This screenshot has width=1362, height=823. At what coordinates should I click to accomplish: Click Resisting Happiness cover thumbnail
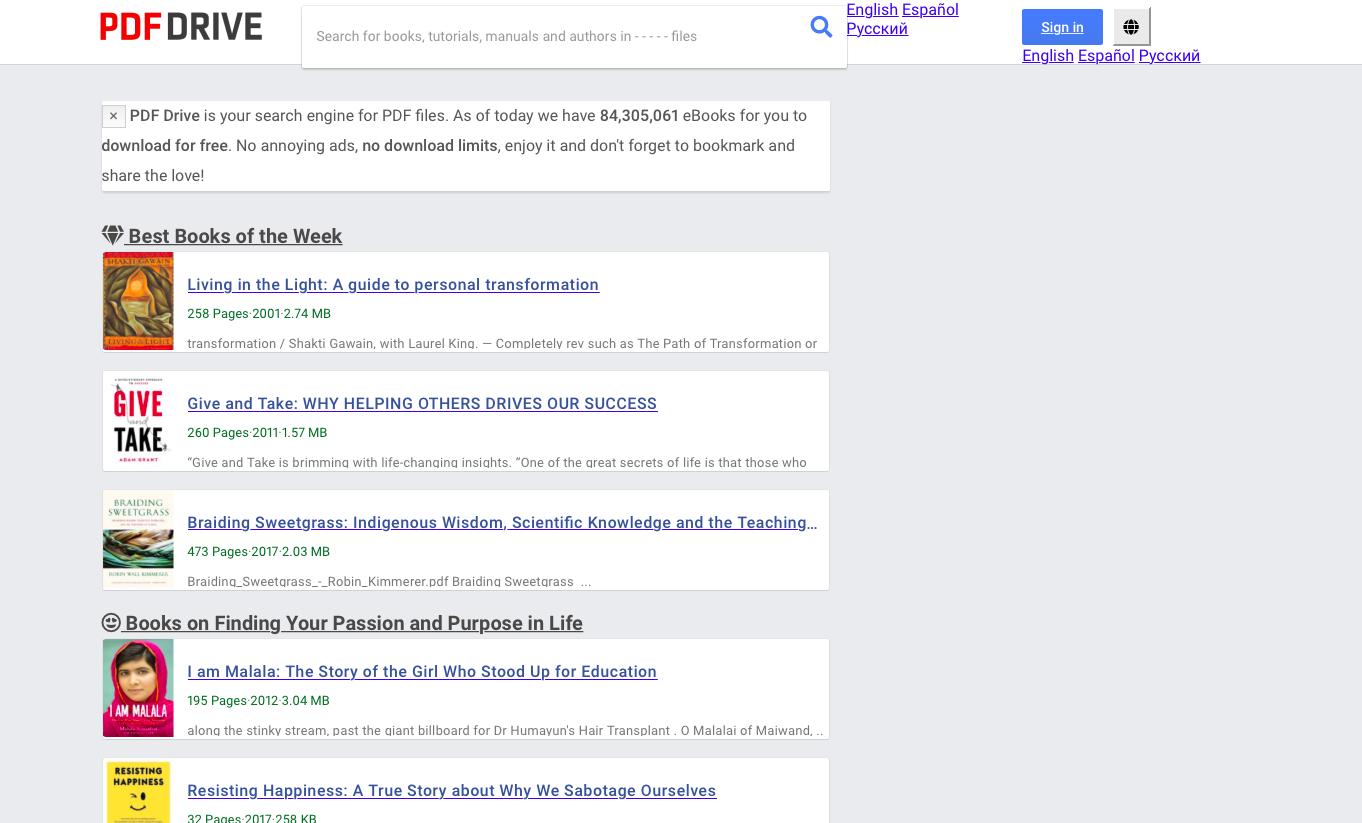coord(138,792)
